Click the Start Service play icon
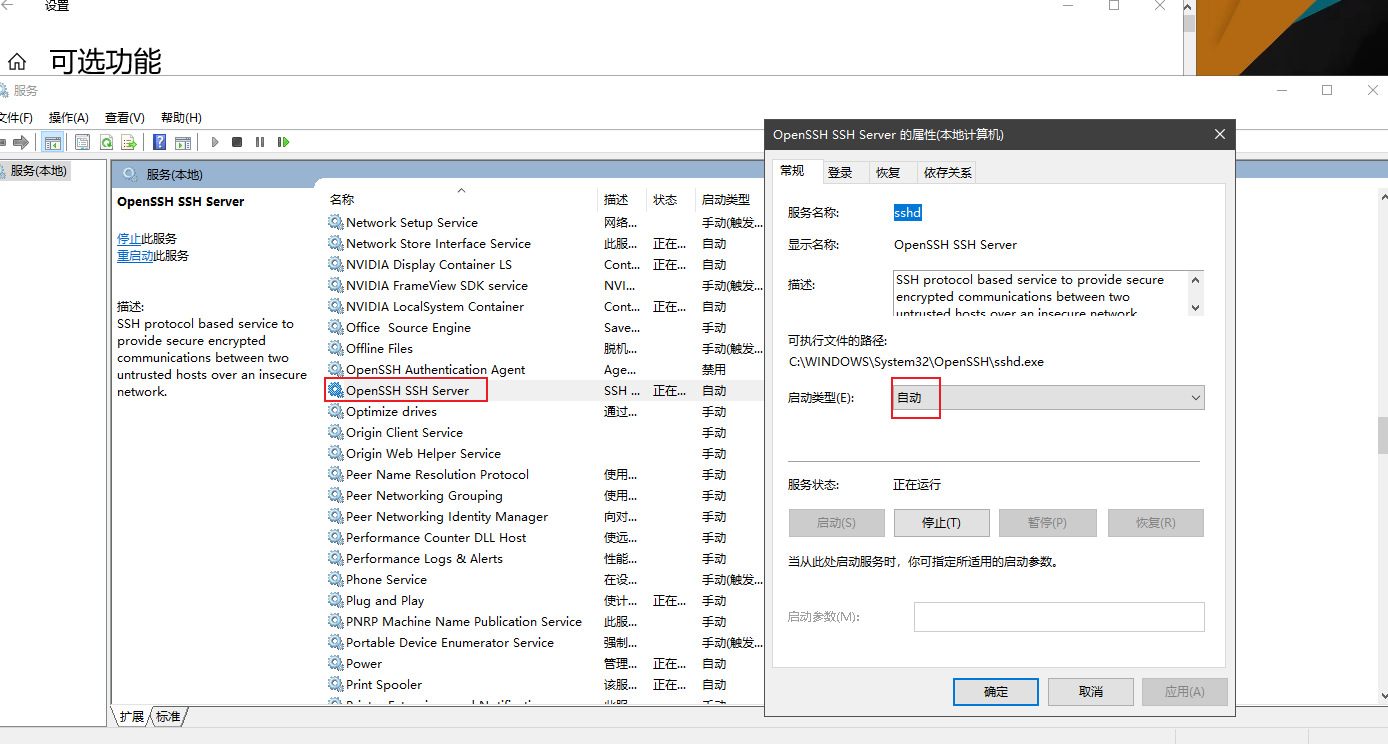Screen dimensions: 1388x744 click(215, 142)
